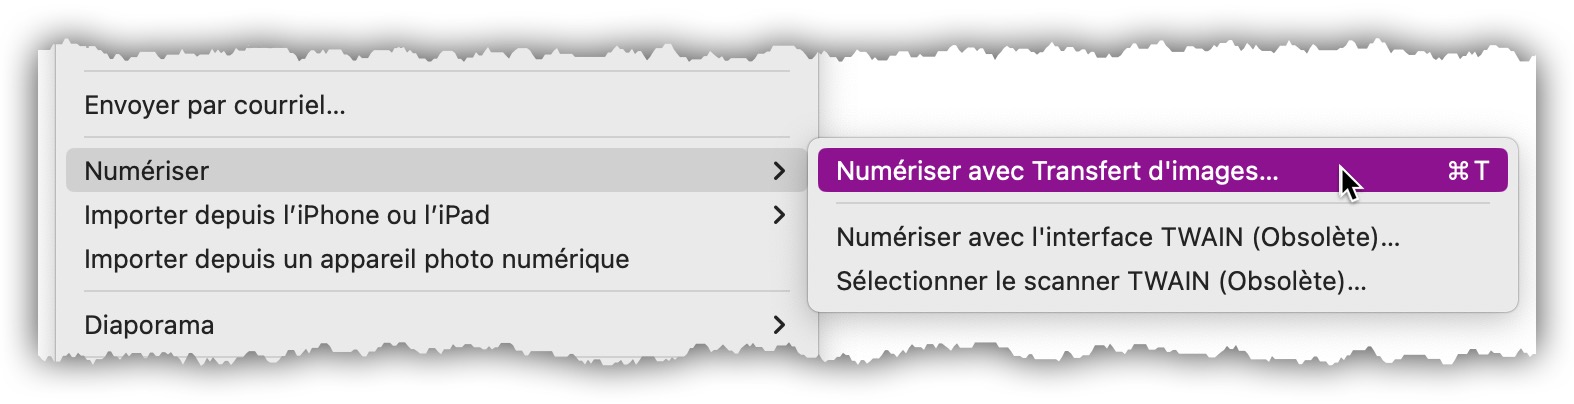
Task: Click the separator line above Diaporama
Action: pos(436,291)
